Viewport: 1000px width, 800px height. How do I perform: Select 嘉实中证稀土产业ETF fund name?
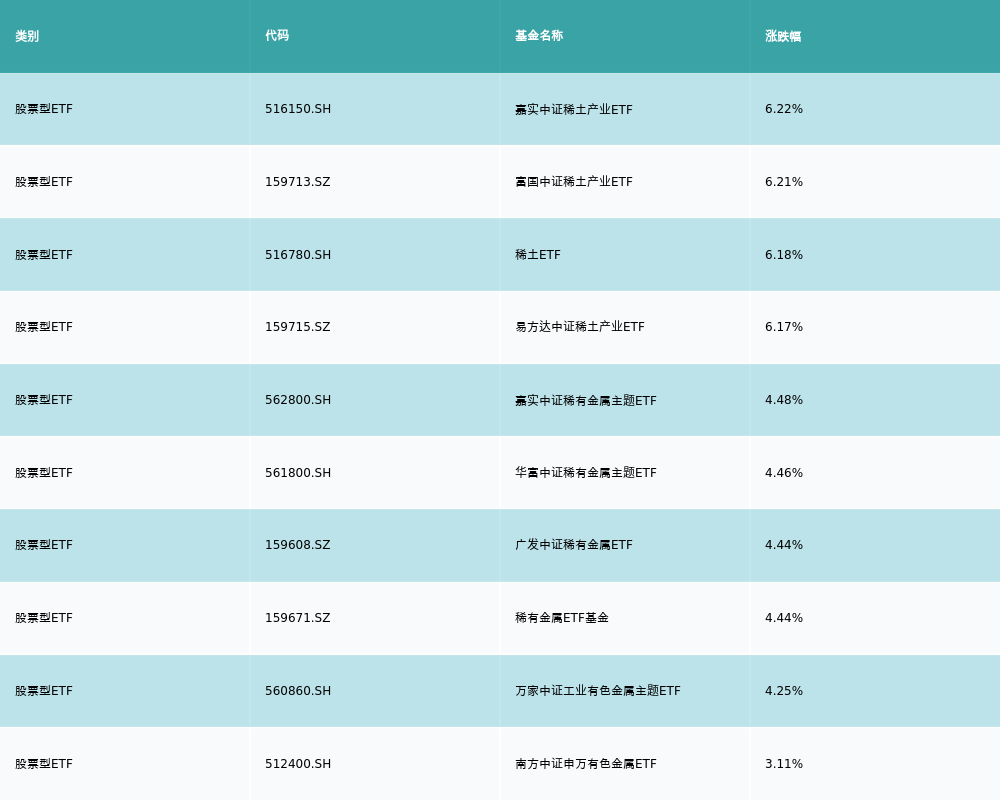[574, 109]
